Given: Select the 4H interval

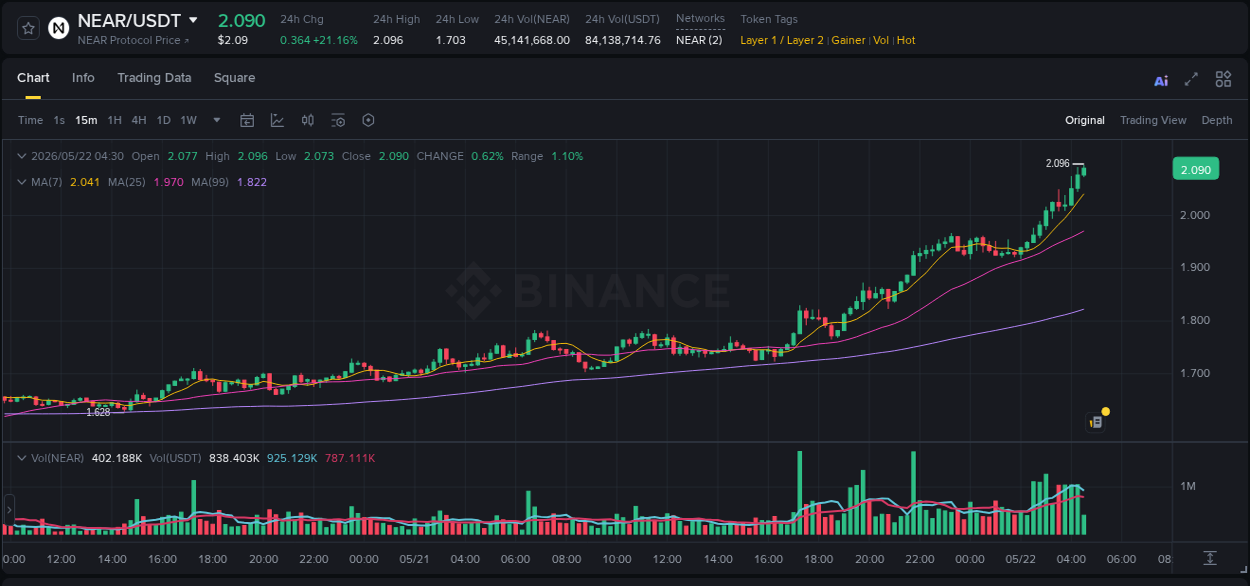Looking at the screenshot, I should (138, 120).
